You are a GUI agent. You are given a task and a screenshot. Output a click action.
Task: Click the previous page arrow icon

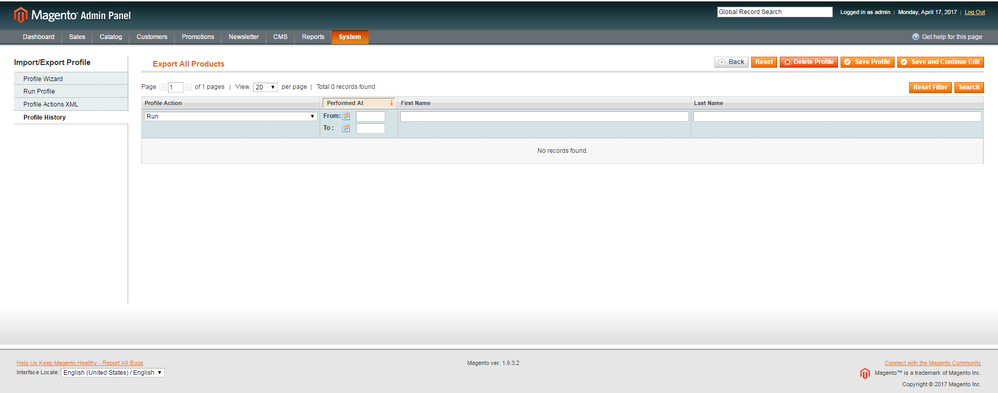coord(163,87)
